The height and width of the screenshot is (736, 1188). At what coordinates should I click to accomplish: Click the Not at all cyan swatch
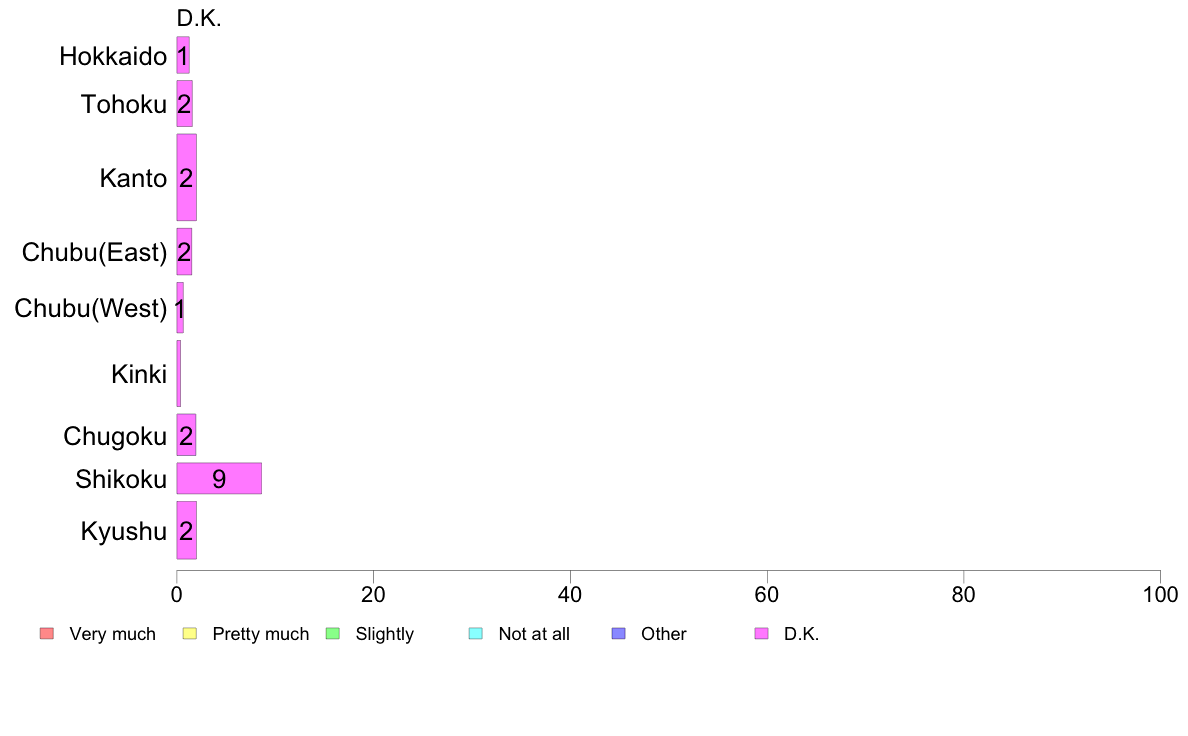point(476,634)
